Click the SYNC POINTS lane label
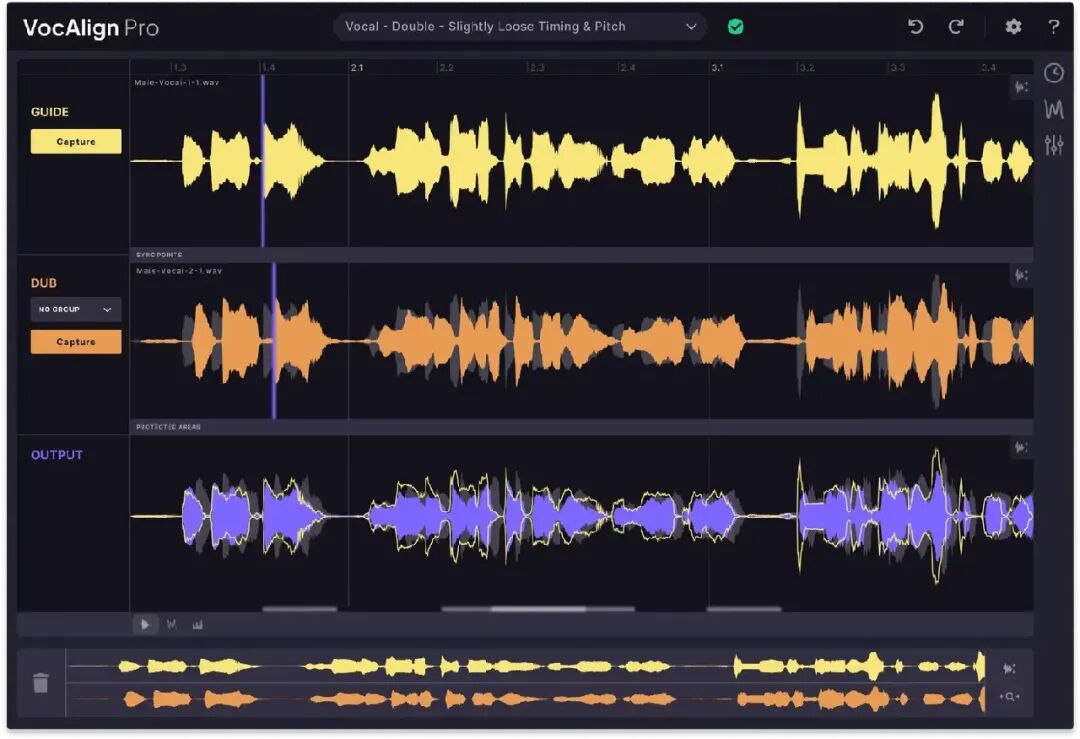This screenshot has width=1080, height=739. [x=159, y=255]
